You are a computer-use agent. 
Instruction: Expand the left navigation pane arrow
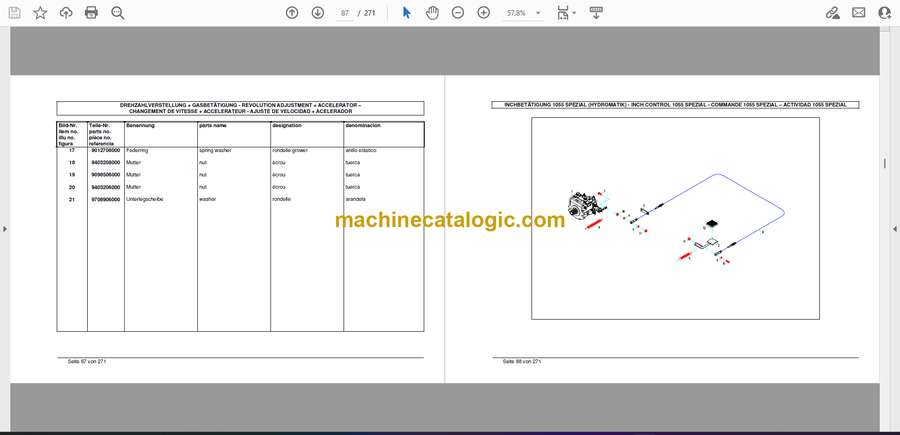click(5, 229)
